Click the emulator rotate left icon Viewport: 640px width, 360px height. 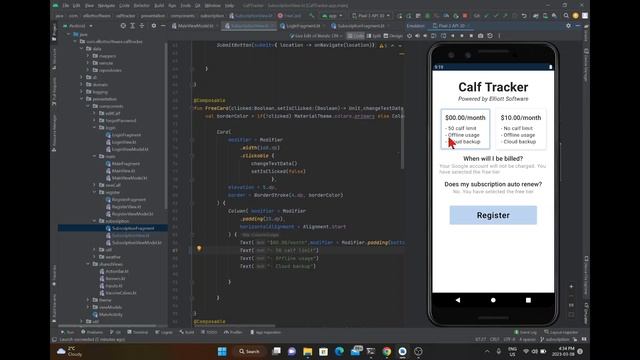(433, 36)
